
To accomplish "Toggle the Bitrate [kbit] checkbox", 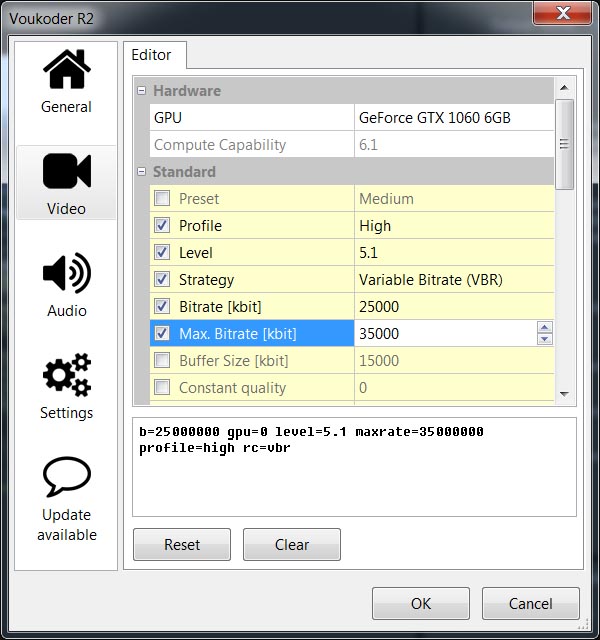I will point(162,306).
